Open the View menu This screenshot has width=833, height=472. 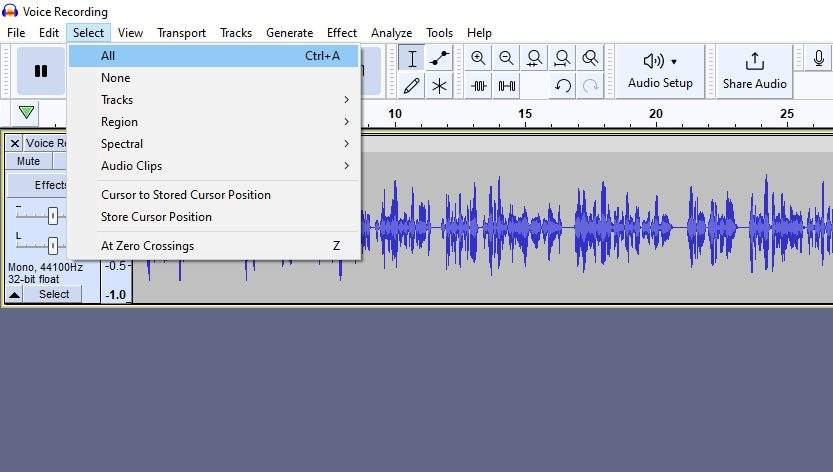point(130,33)
